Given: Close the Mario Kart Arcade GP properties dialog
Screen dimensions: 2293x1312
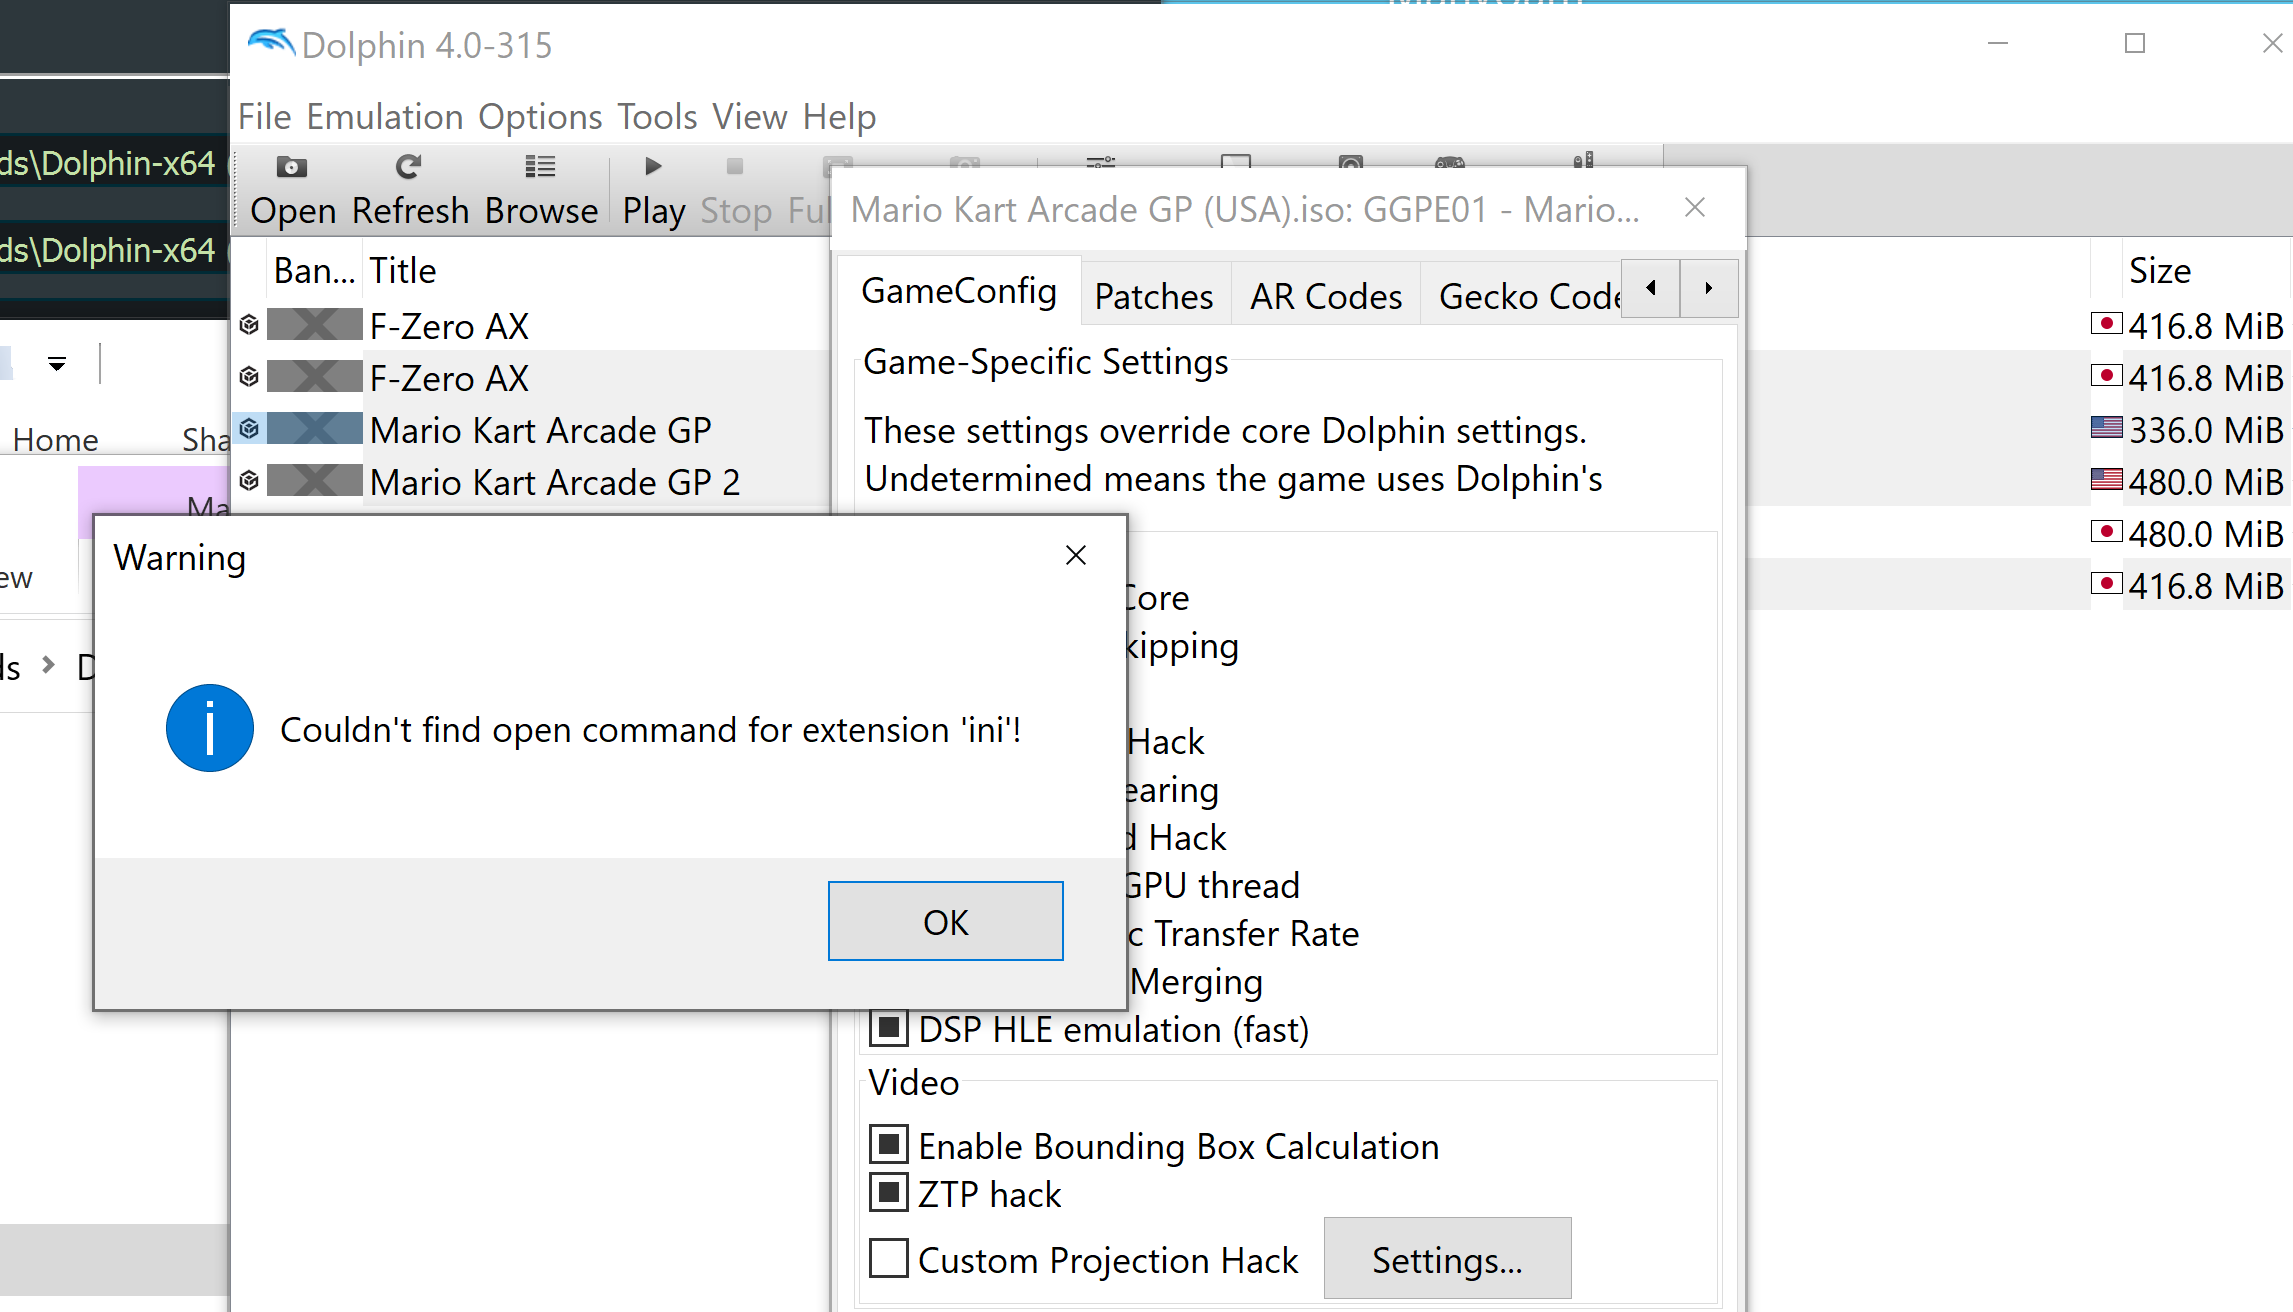Looking at the screenshot, I should coord(1695,208).
